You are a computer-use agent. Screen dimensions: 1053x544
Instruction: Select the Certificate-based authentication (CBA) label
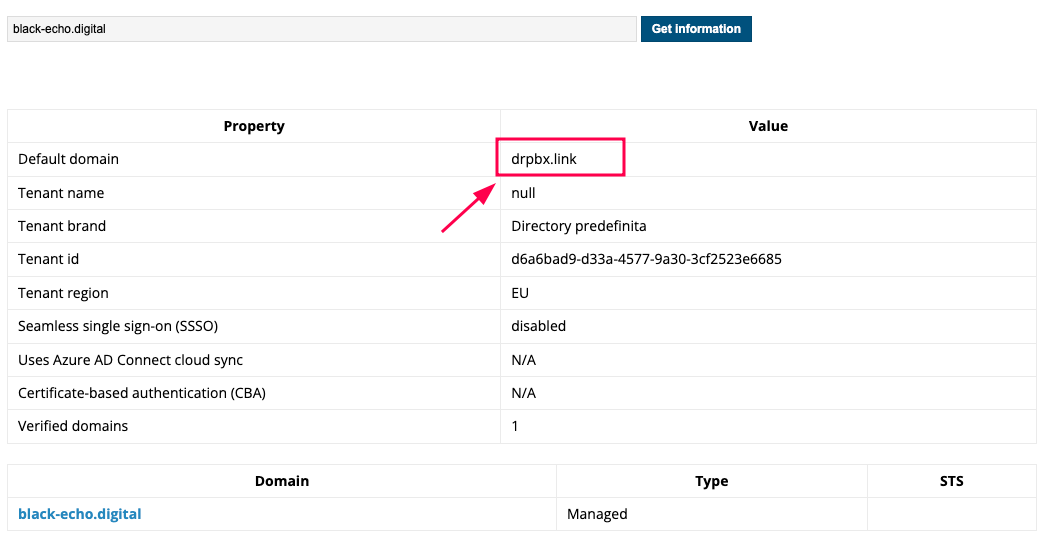click(x=142, y=393)
